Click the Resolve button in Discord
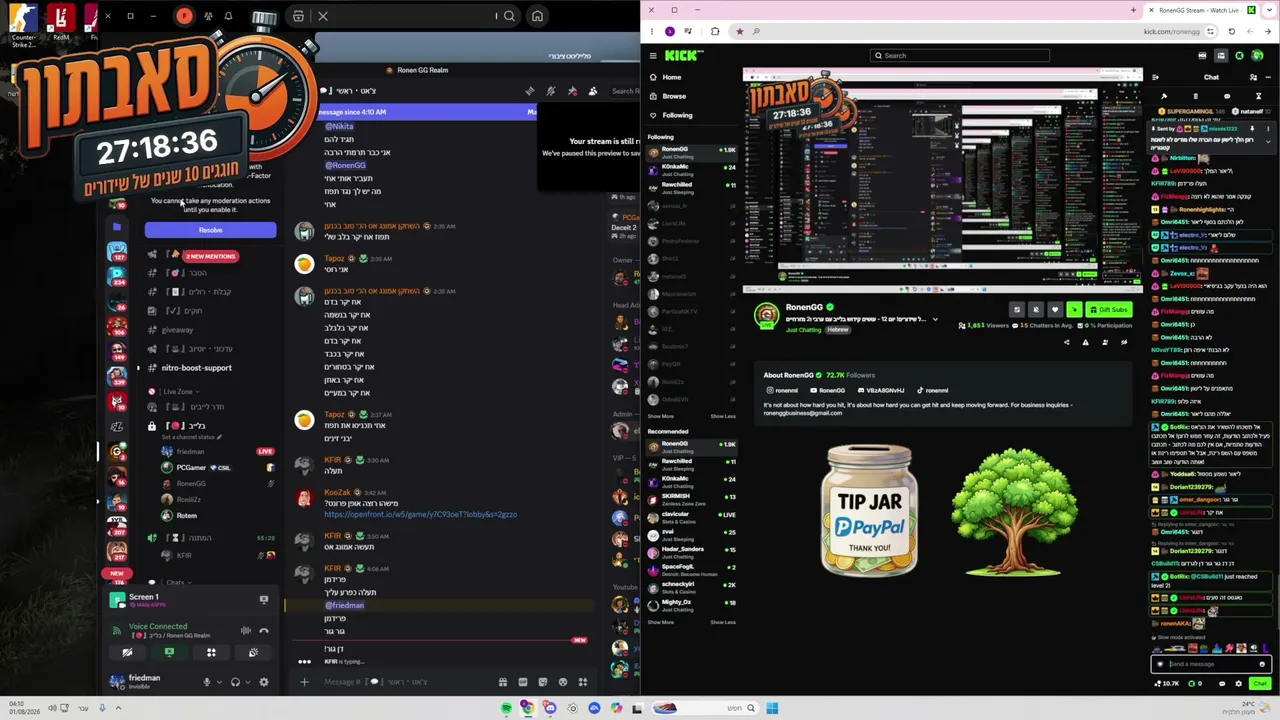The width and height of the screenshot is (1280, 720). tap(210, 230)
